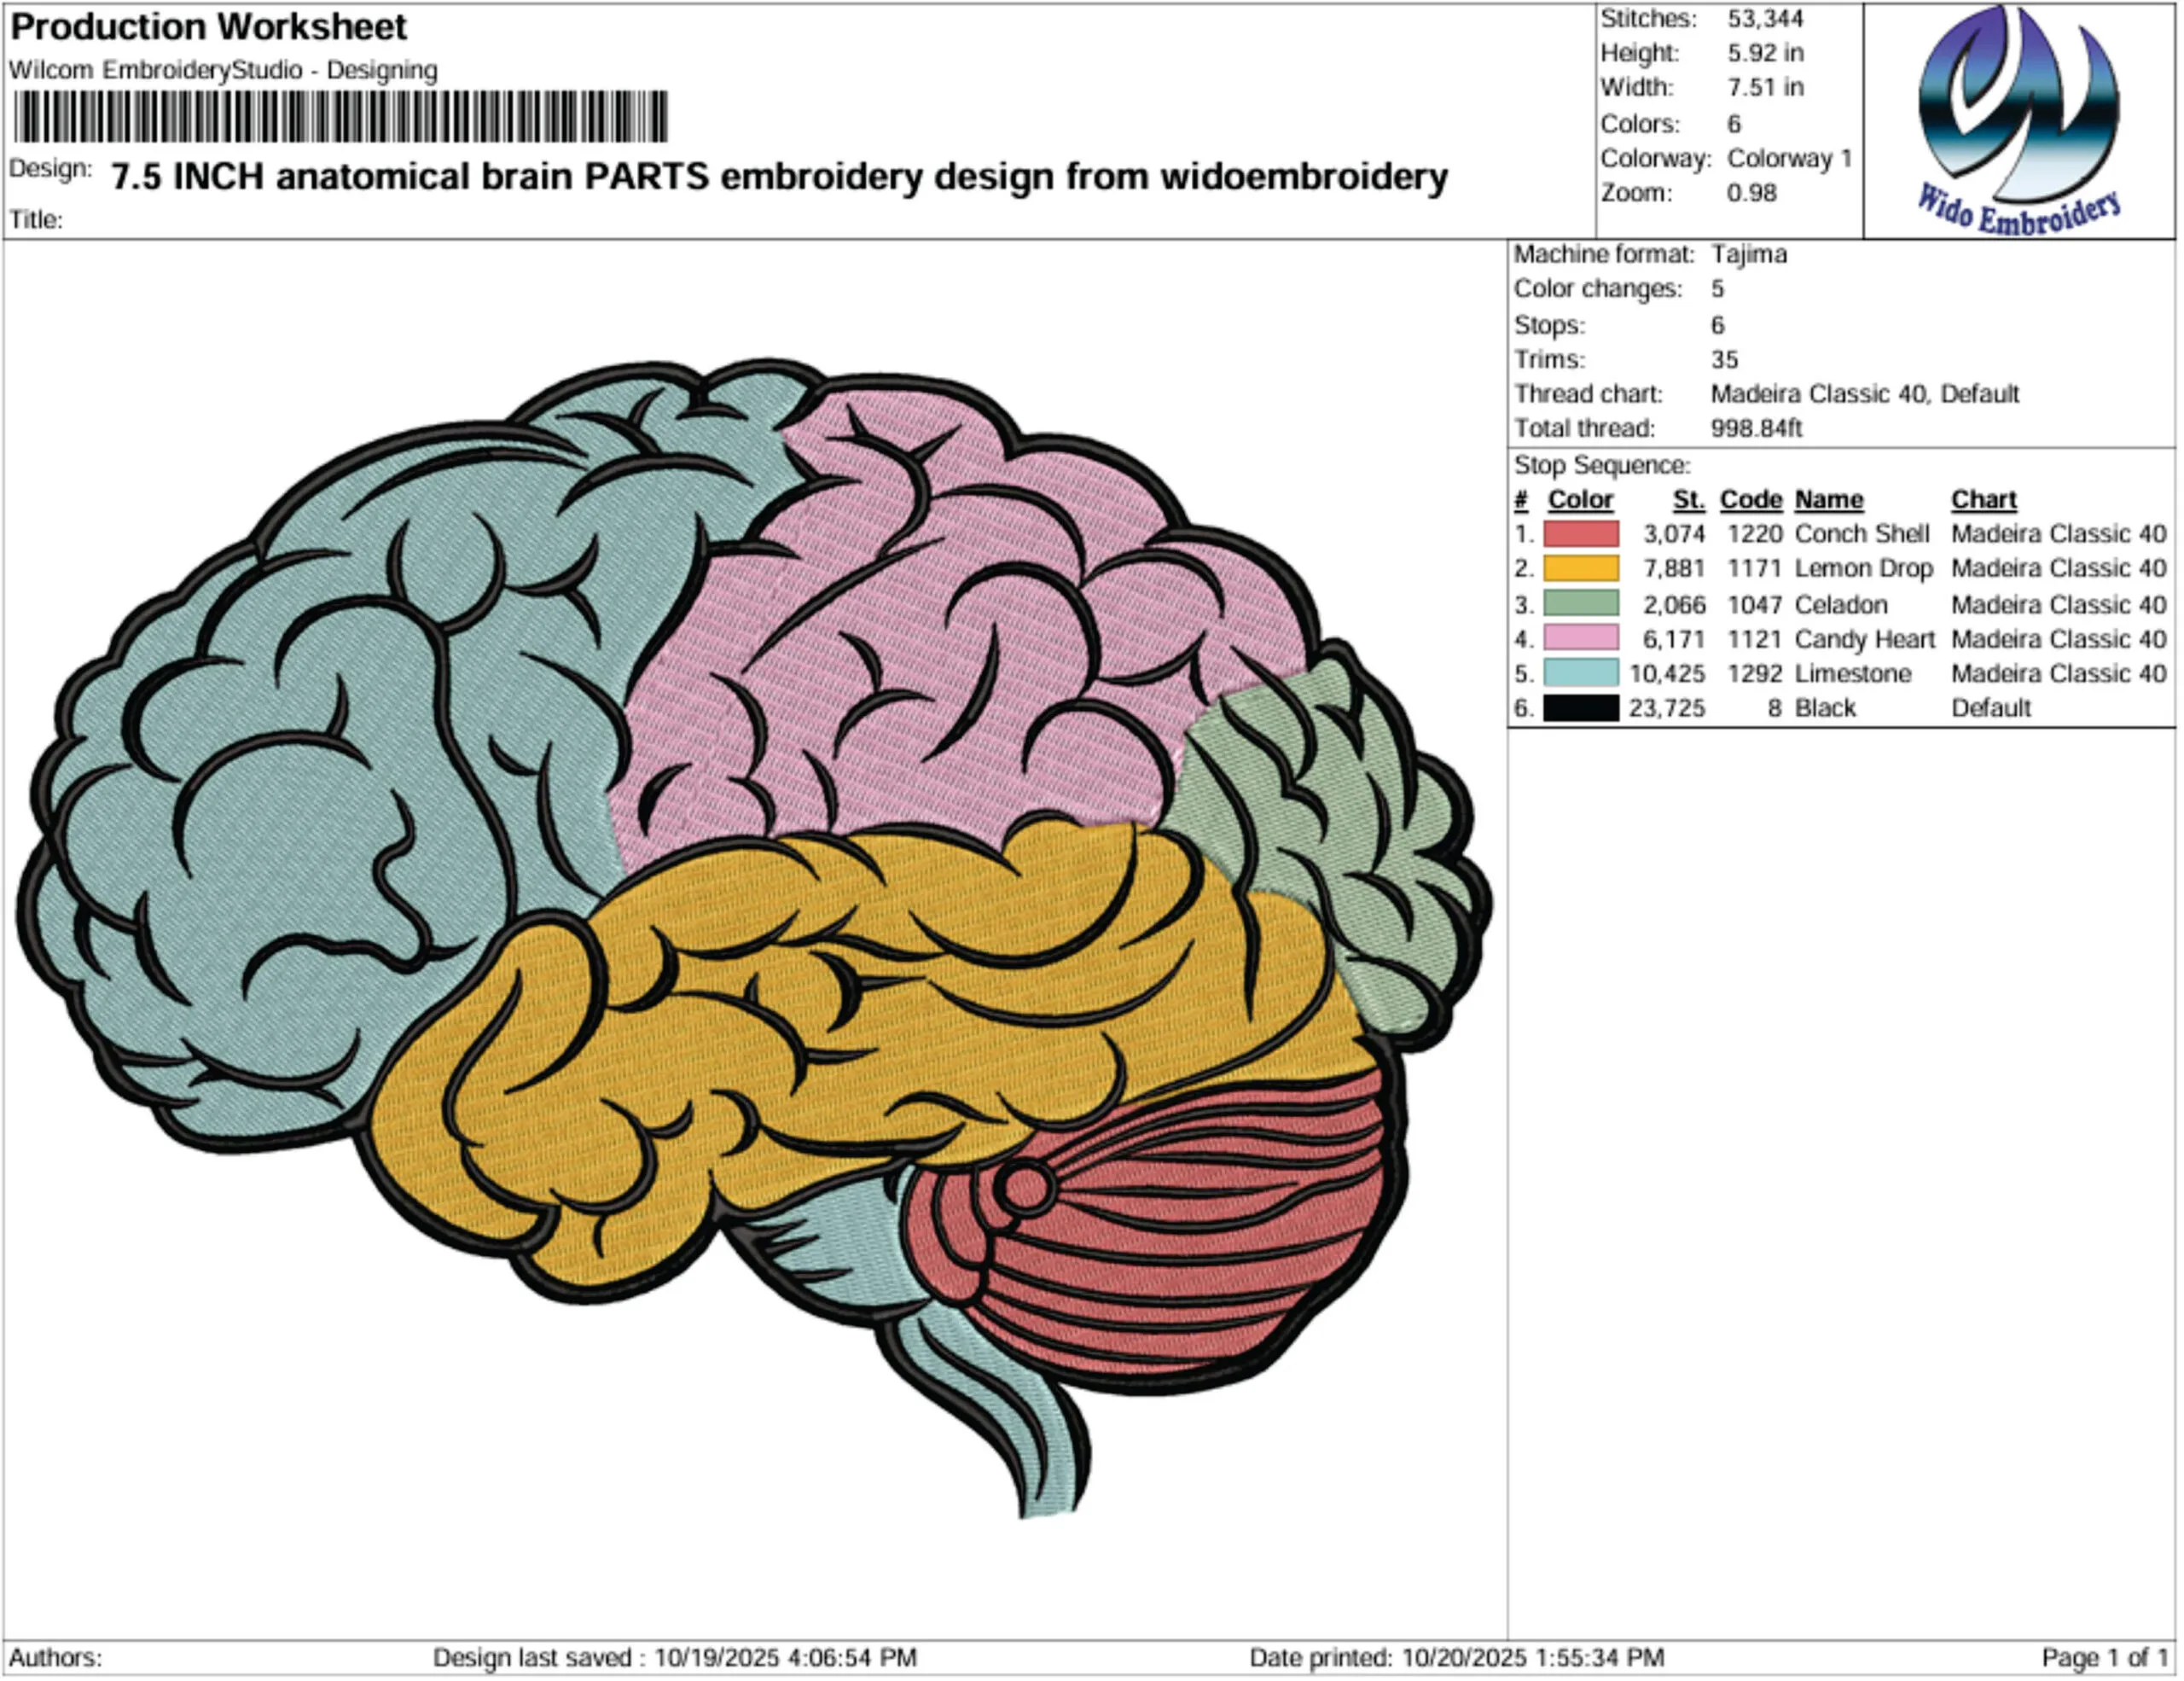Click the 'Candy Heart' thread name
The height and width of the screenshot is (1681, 2184).
click(1864, 639)
